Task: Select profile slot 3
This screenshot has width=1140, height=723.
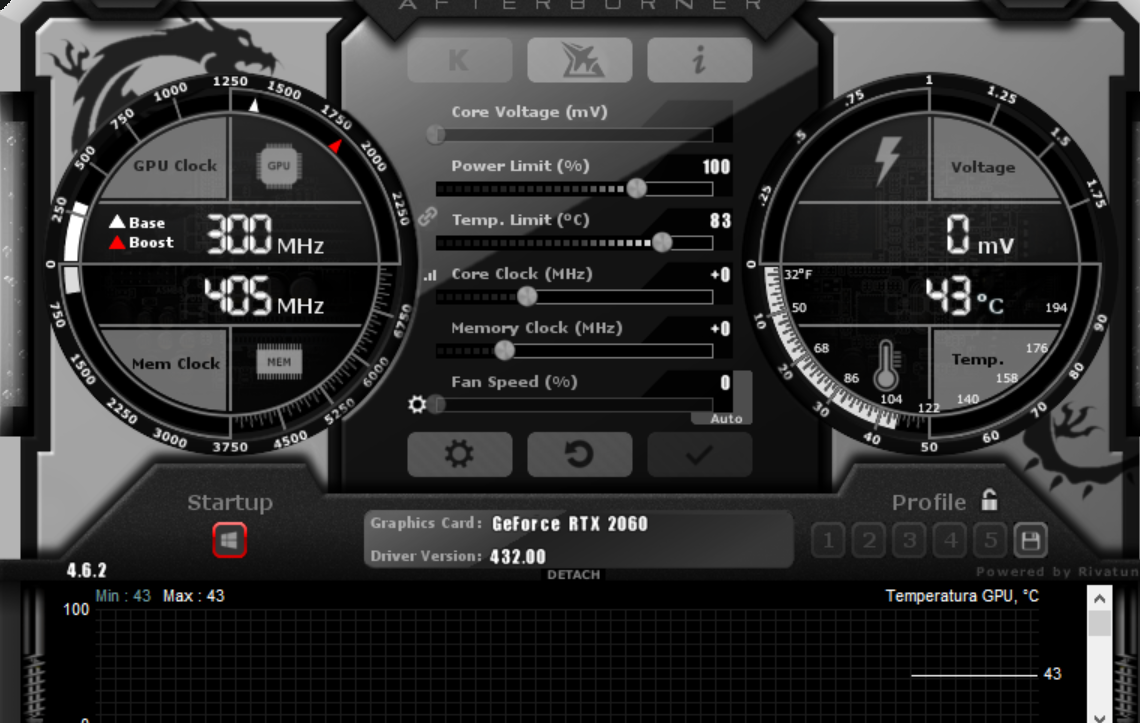Action: [910, 540]
